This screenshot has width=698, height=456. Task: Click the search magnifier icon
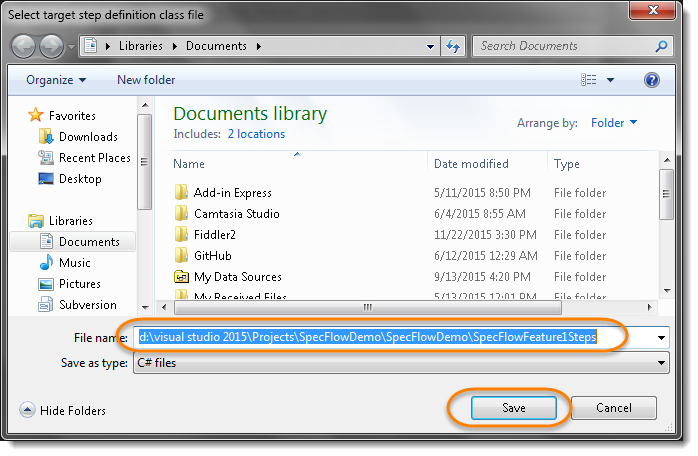tap(661, 46)
